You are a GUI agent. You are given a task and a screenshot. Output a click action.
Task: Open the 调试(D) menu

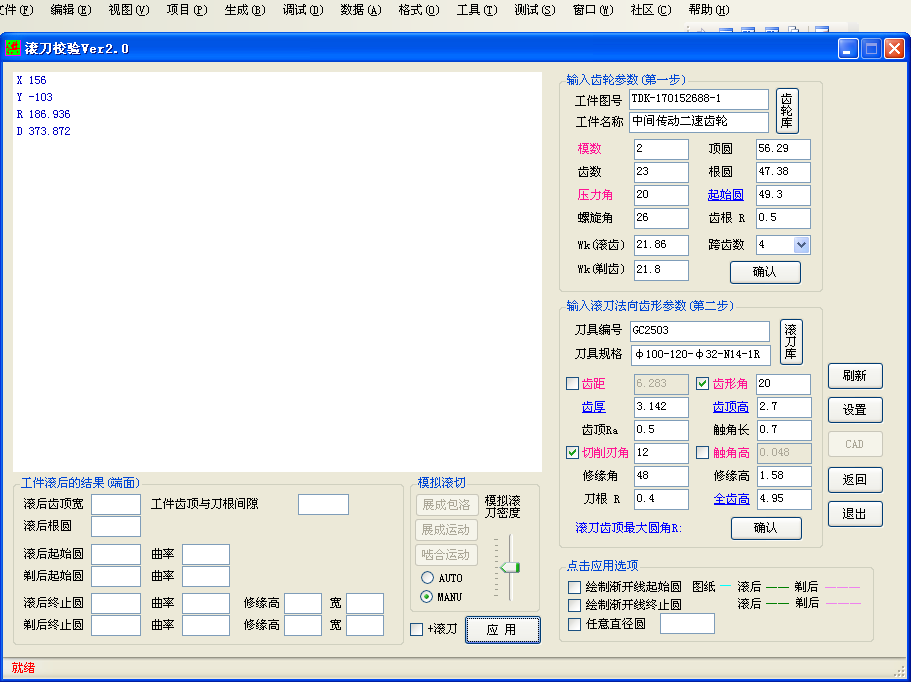(x=303, y=10)
